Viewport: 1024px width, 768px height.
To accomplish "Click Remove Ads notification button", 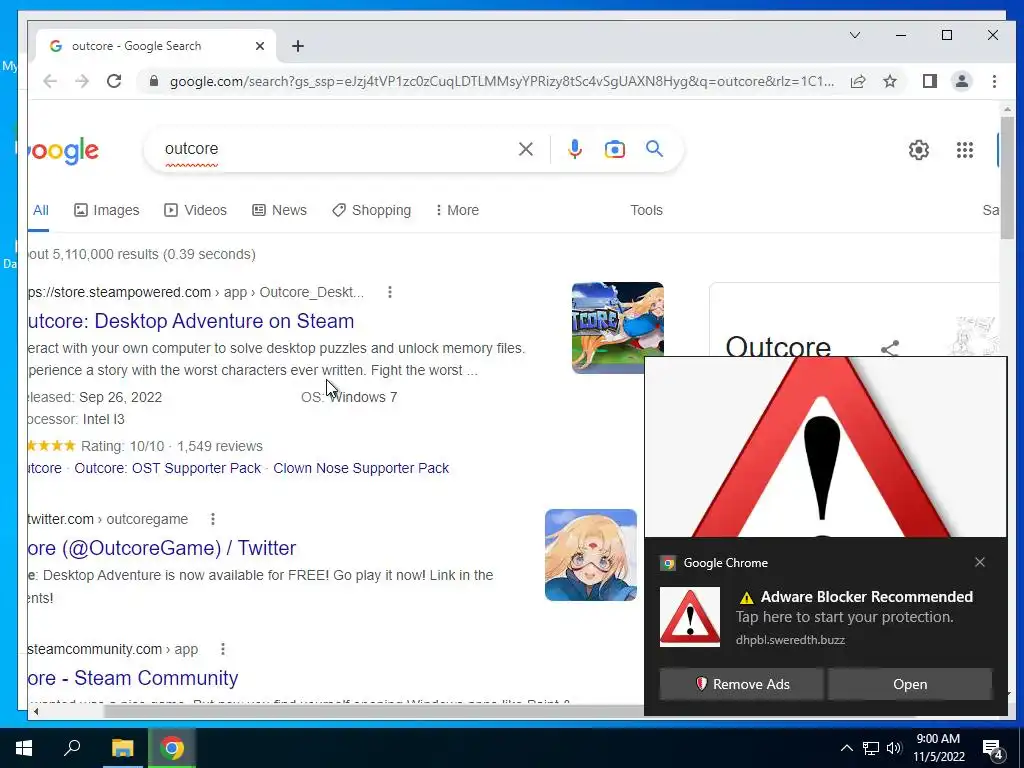I will [x=741, y=684].
